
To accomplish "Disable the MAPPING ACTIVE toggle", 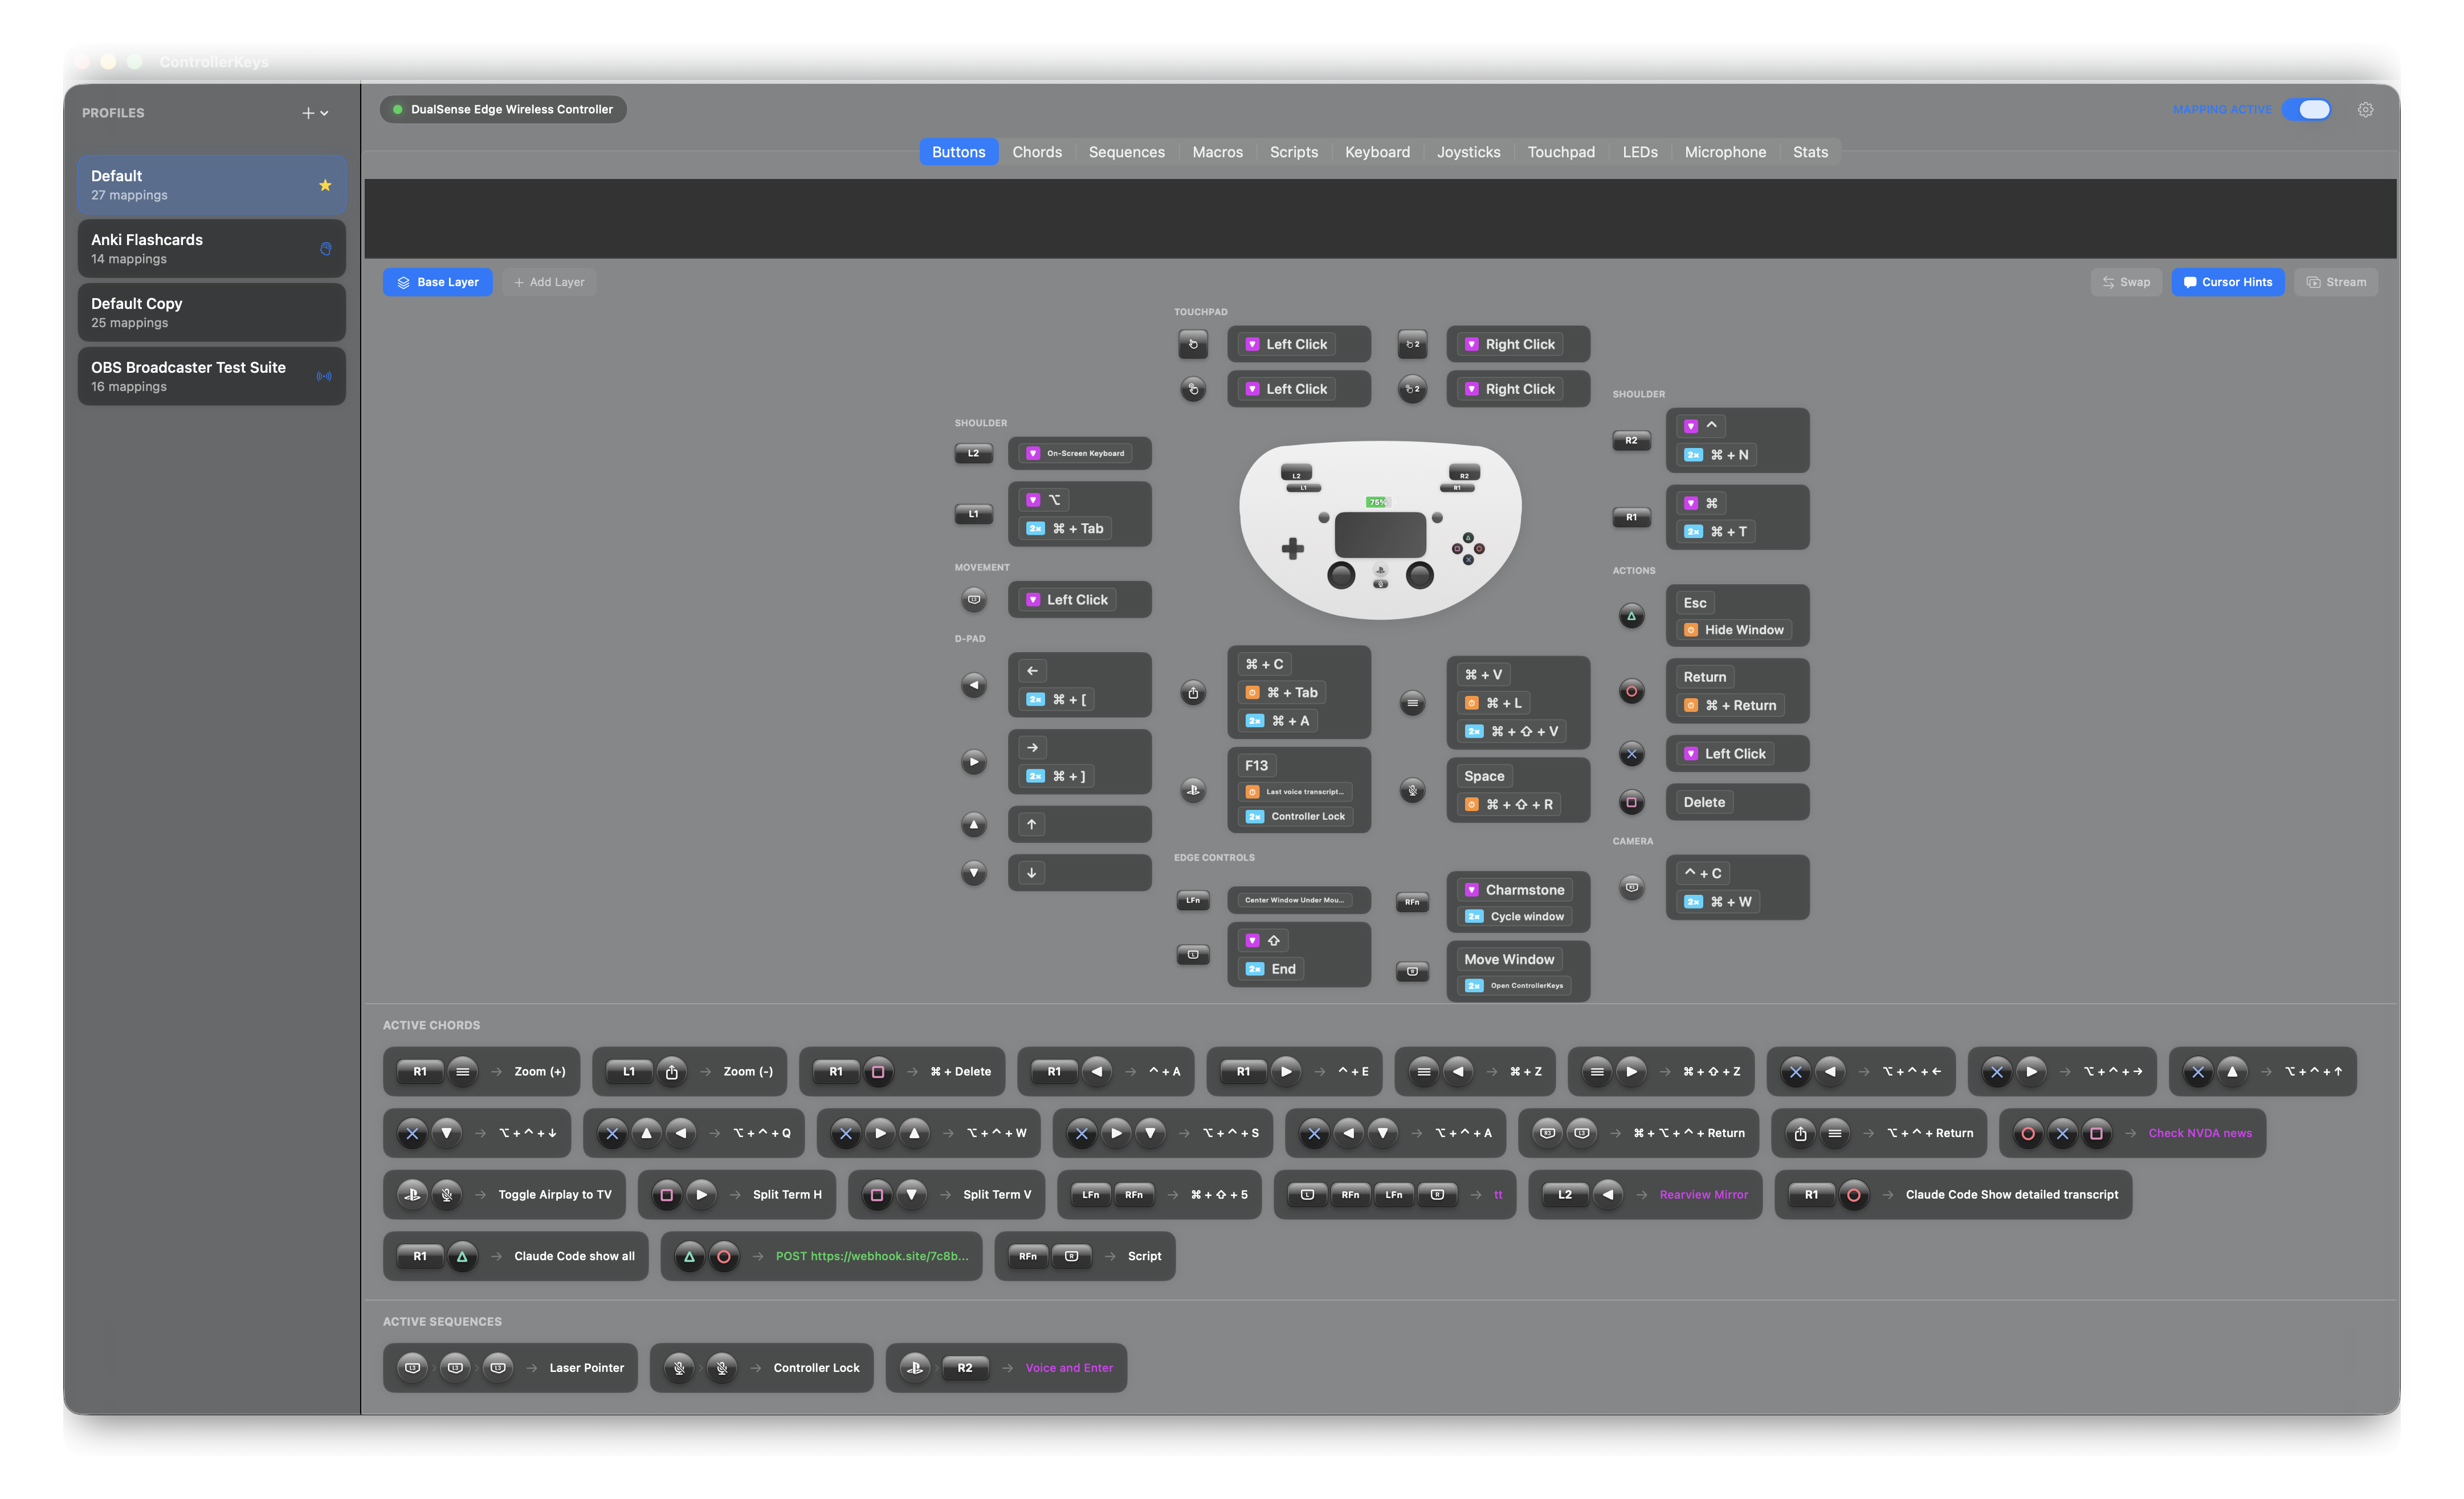I will point(2308,109).
